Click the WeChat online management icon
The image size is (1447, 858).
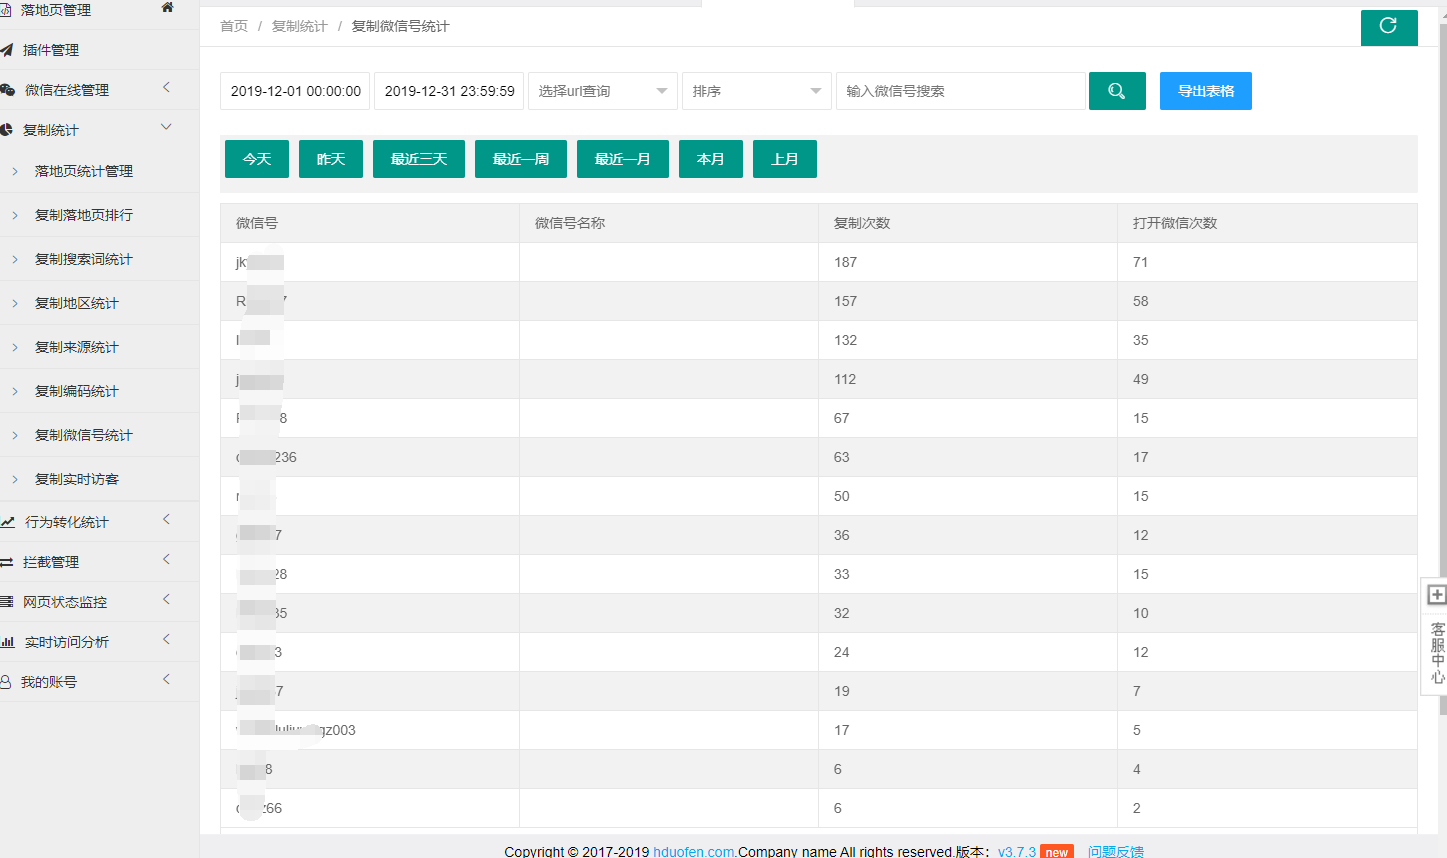click(7, 90)
